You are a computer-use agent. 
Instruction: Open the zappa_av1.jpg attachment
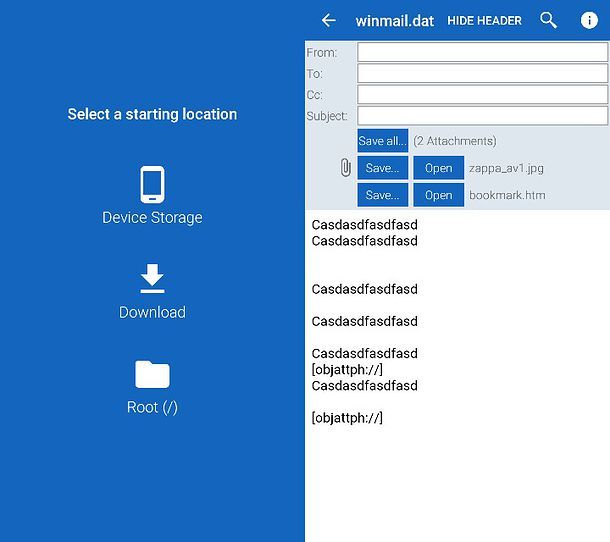pos(438,168)
